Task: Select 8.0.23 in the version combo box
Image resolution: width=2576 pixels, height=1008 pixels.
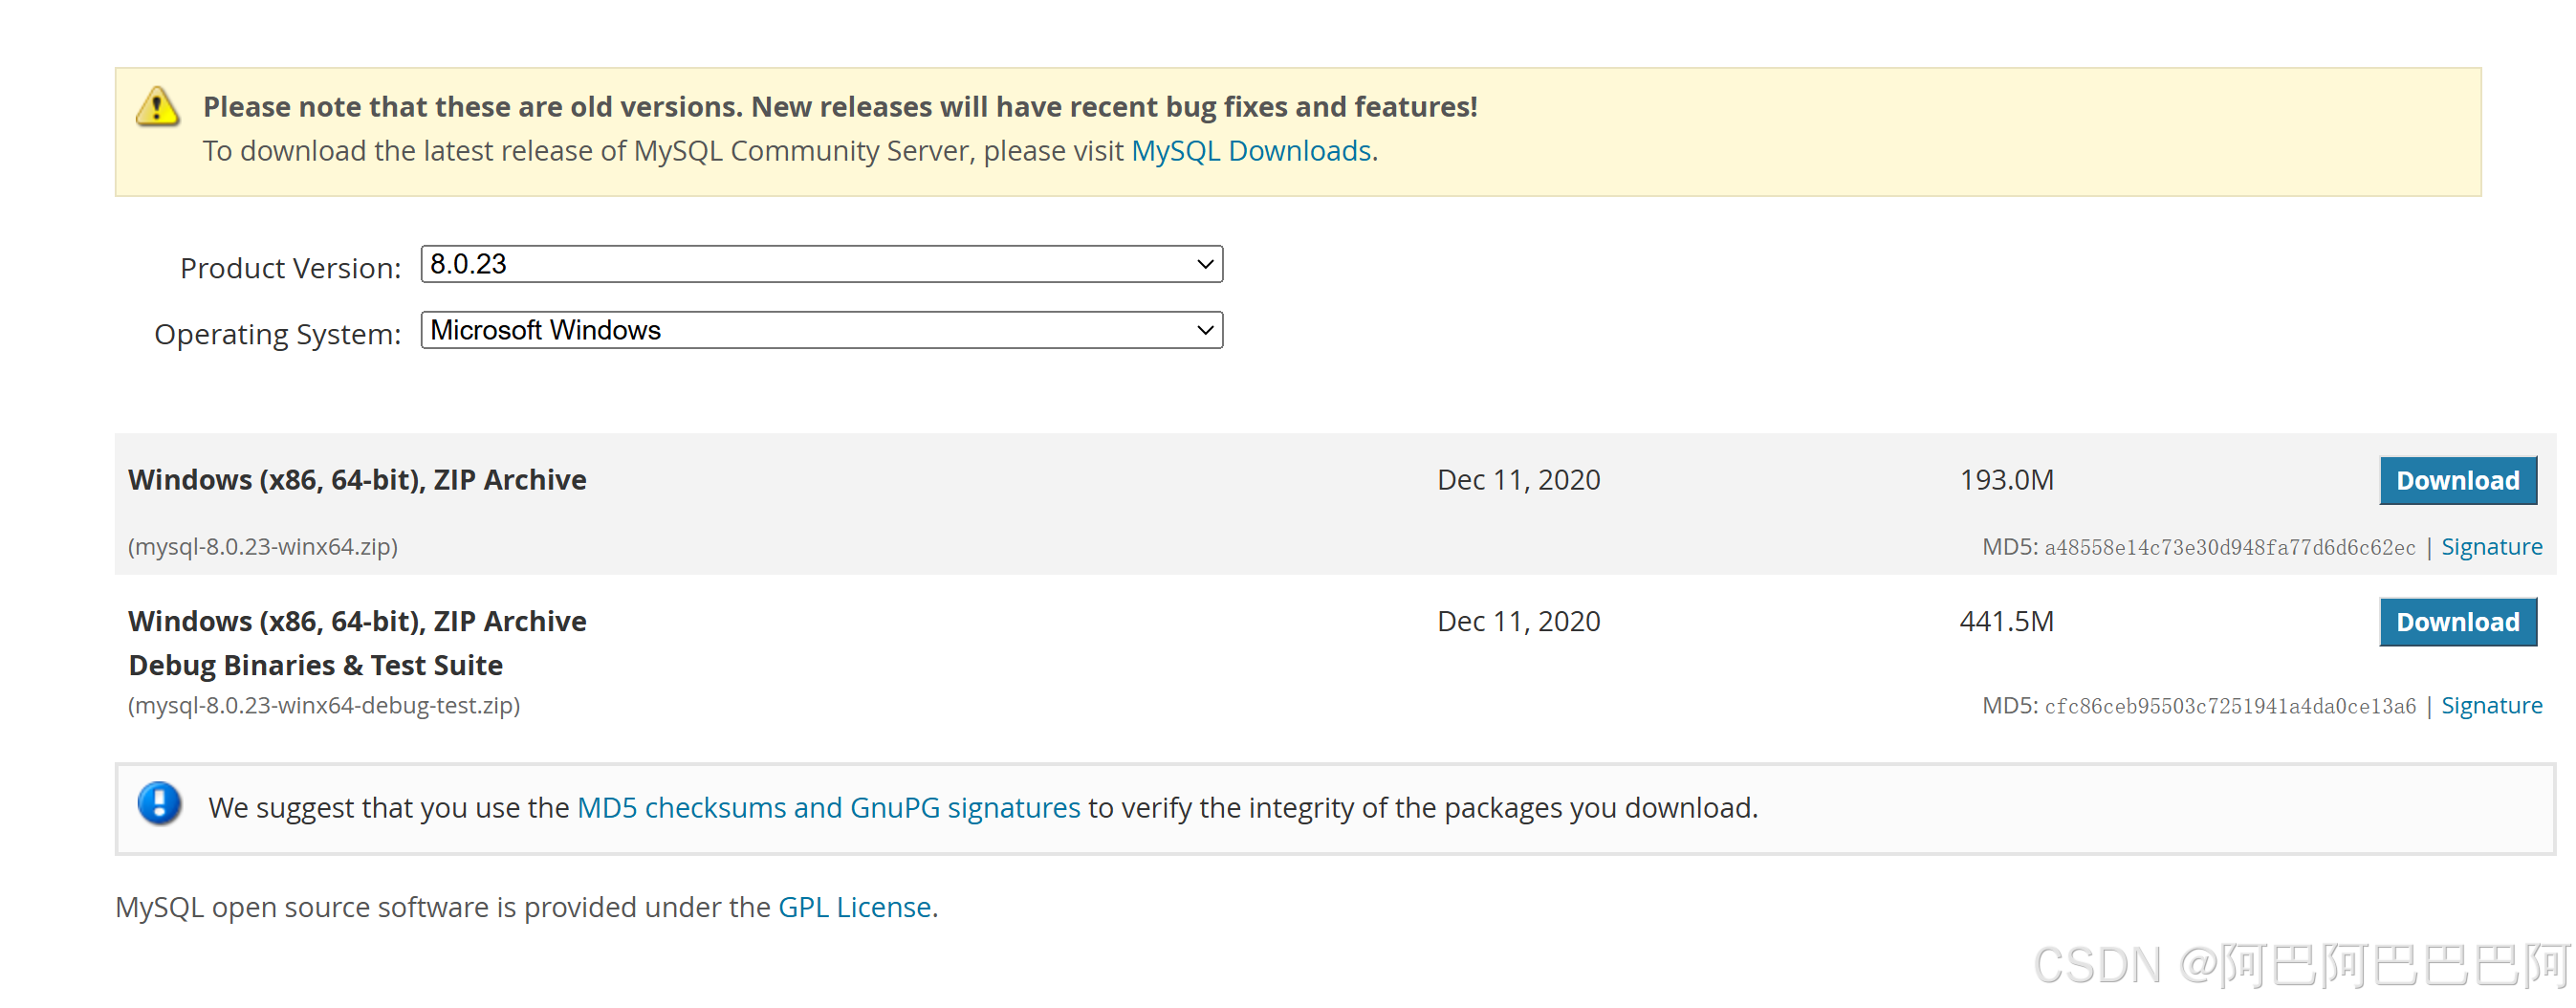Action: click(820, 264)
